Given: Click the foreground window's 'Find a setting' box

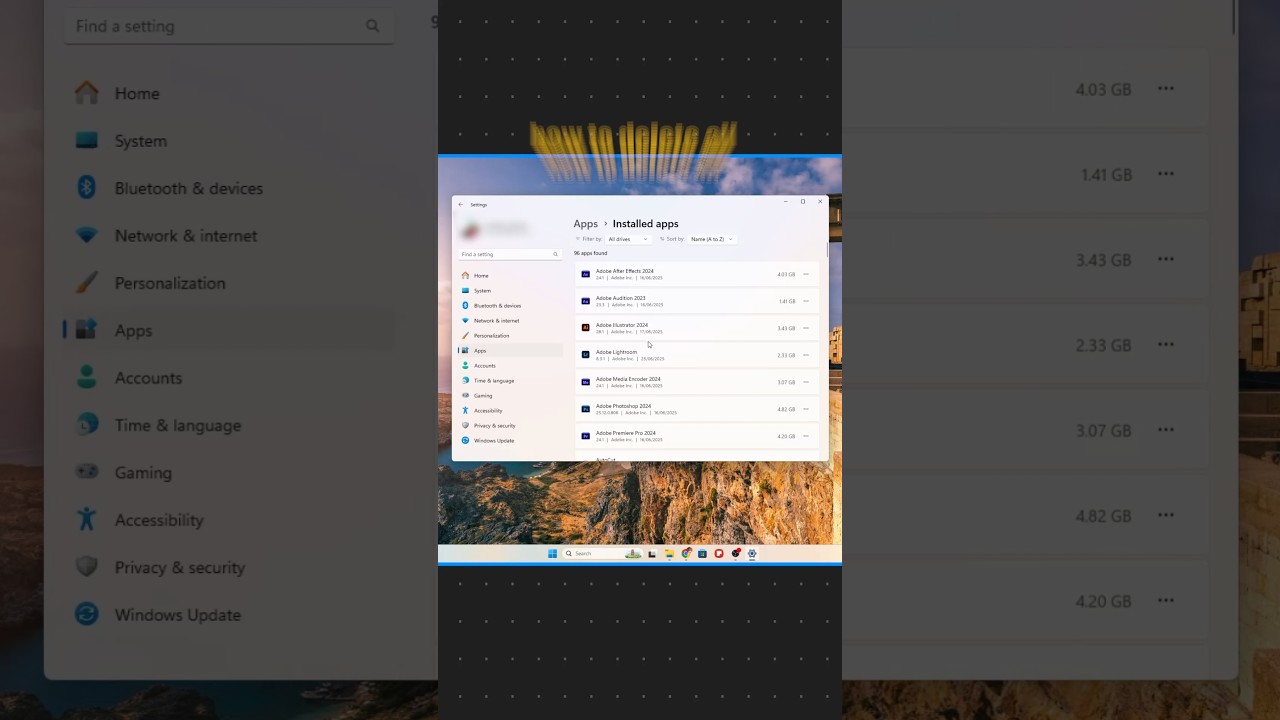Looking at the screenshot, I should 510,254.
